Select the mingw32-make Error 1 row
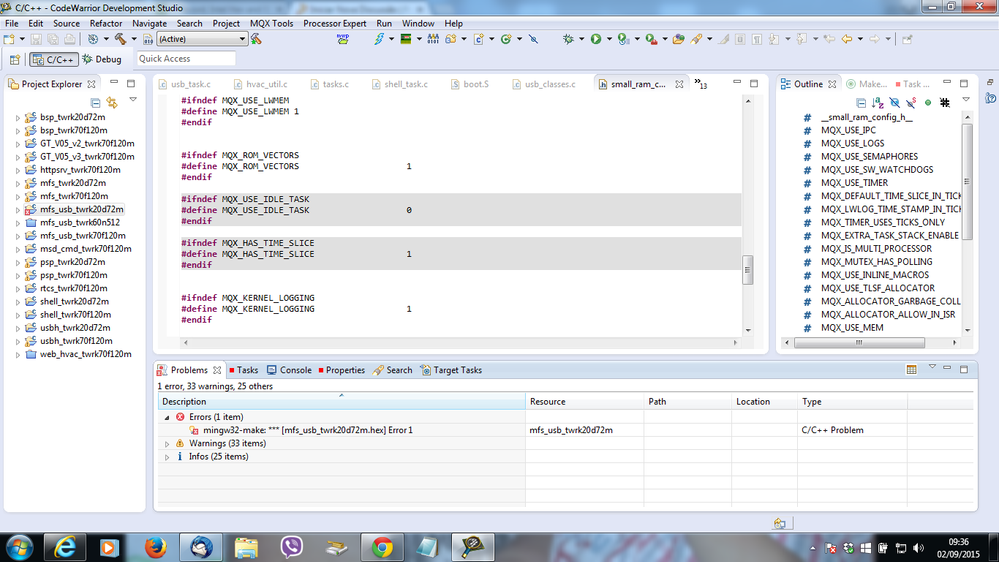The image size is (999, 562). point(566,430)
